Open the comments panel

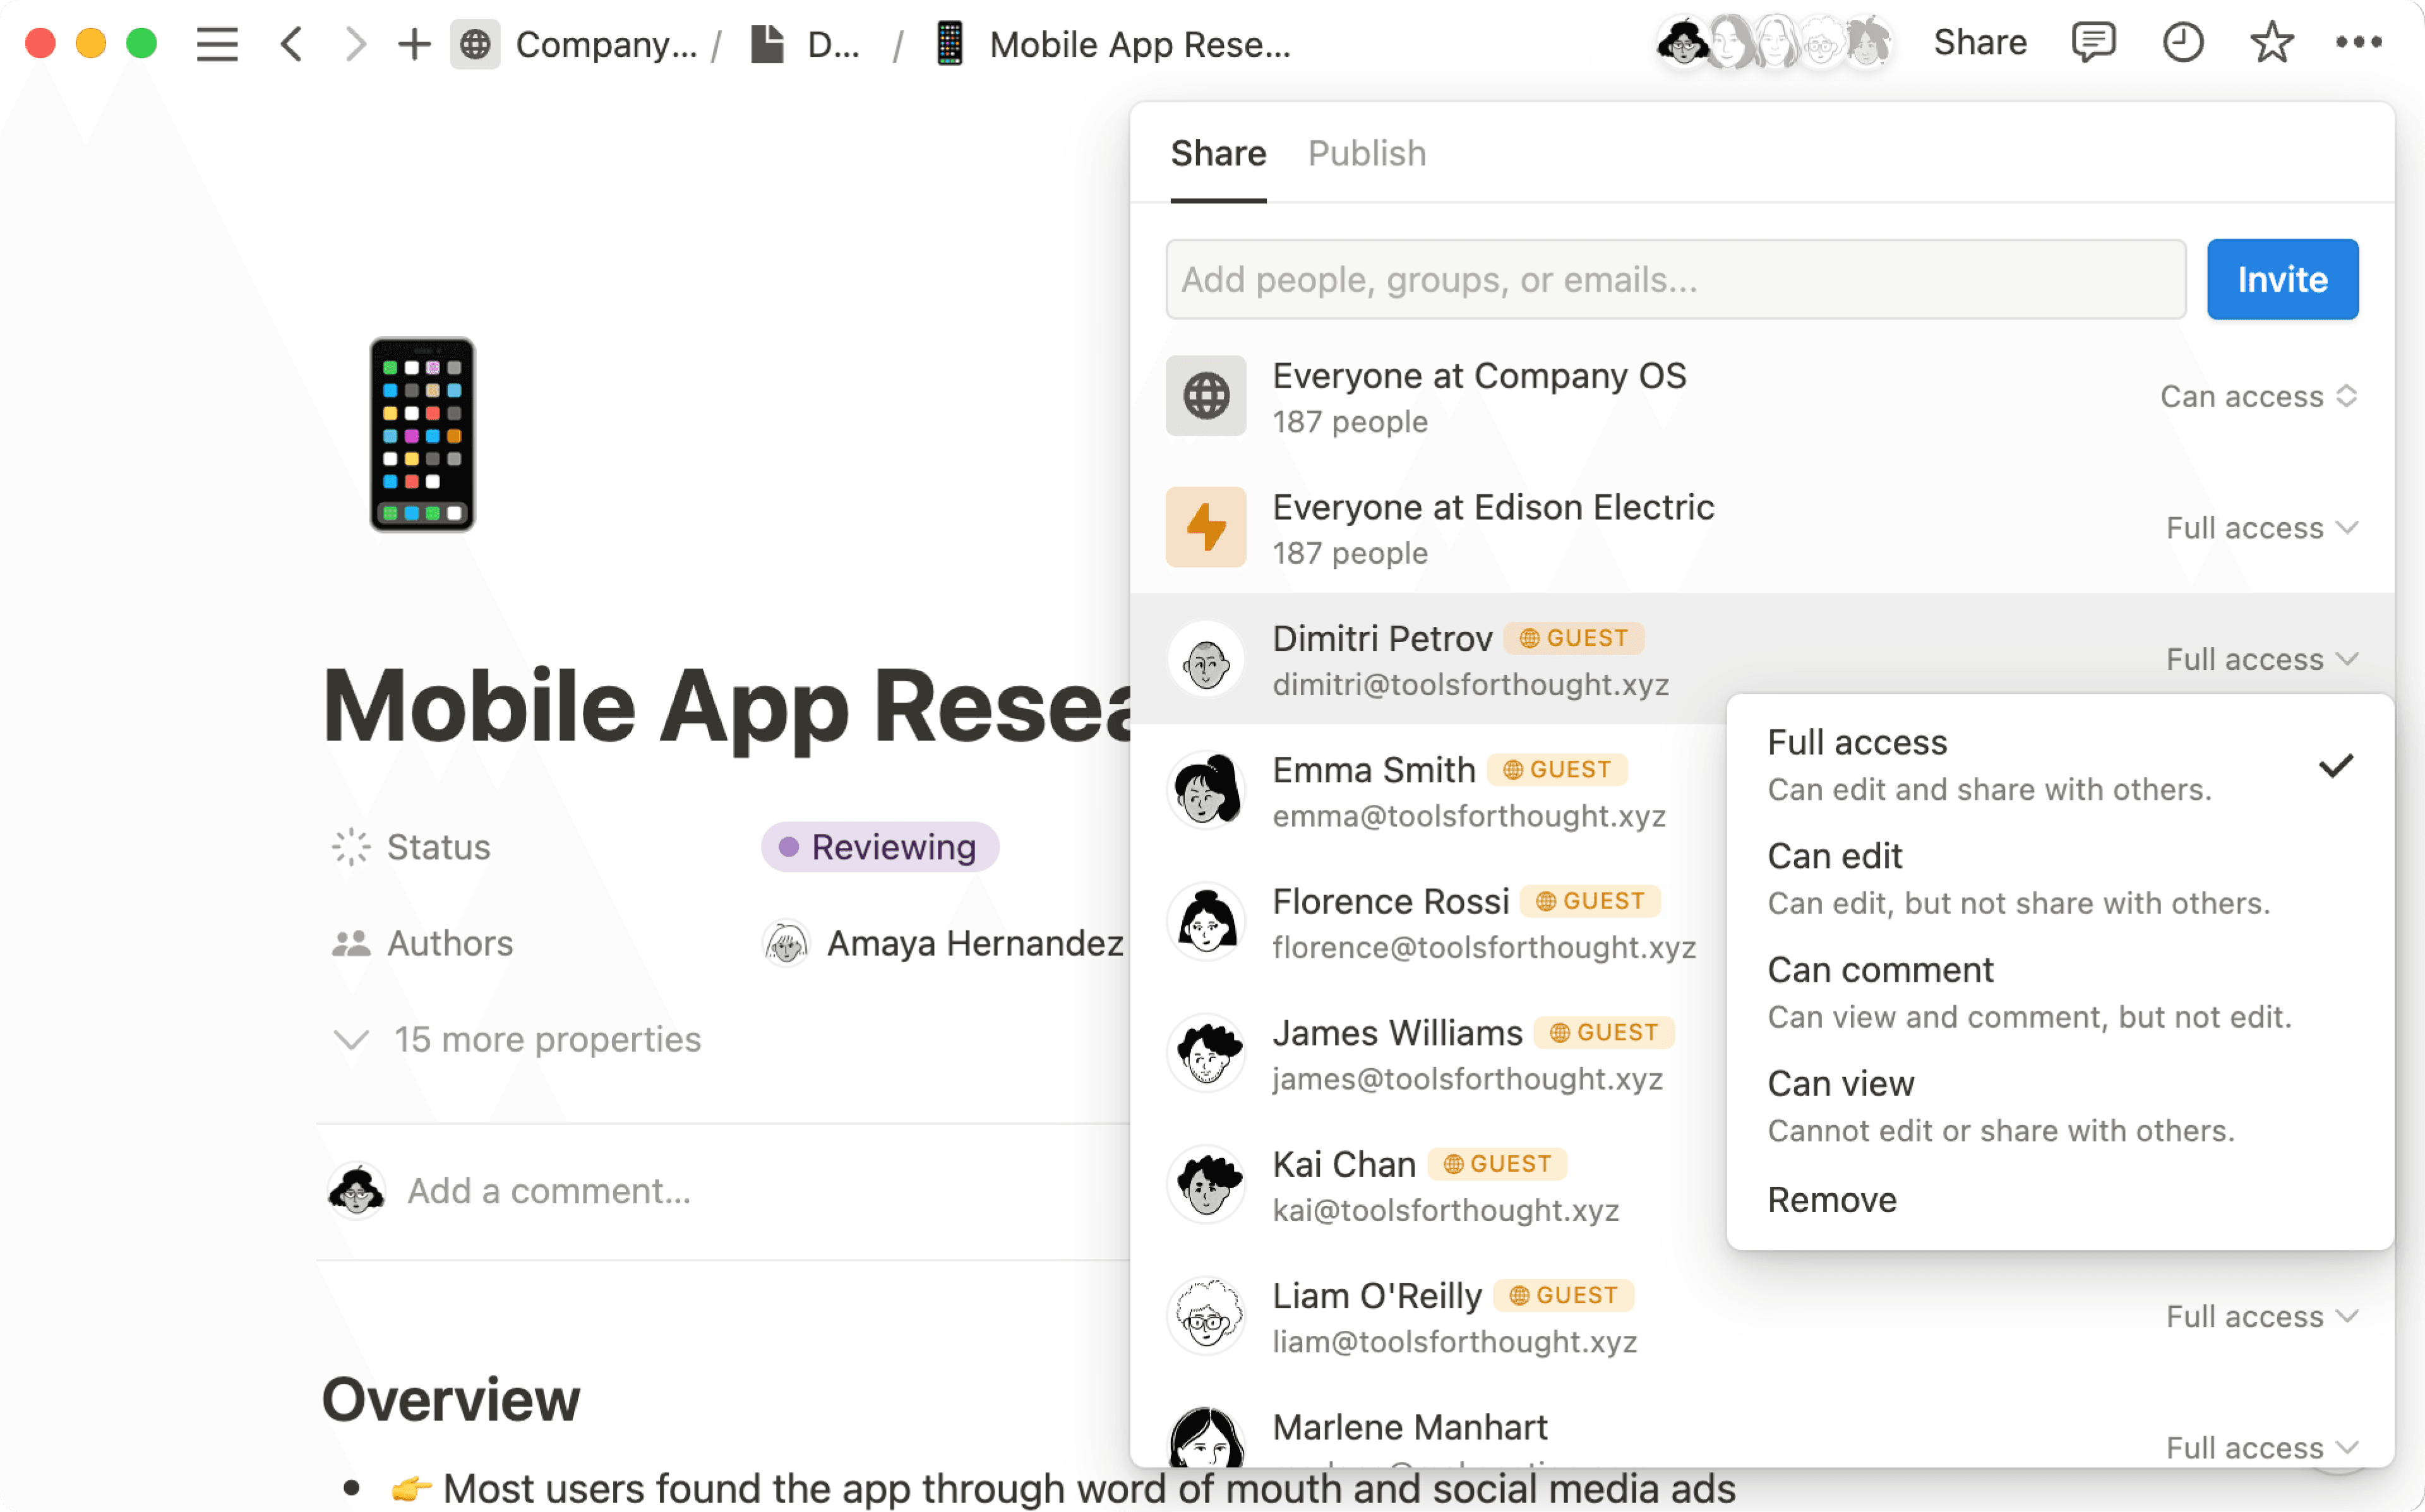[x=2094, y=42]
